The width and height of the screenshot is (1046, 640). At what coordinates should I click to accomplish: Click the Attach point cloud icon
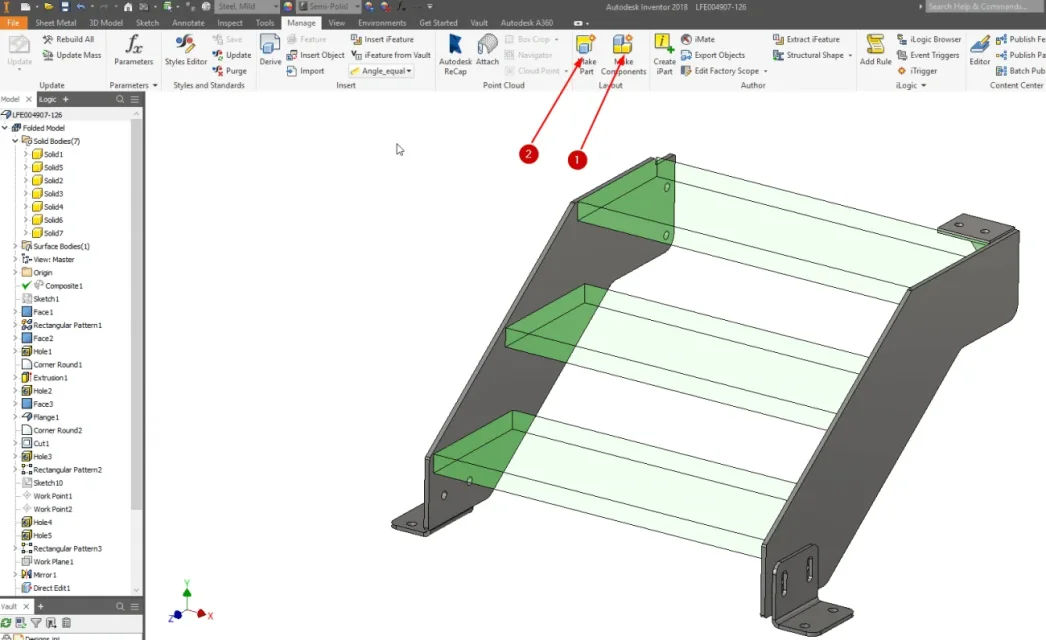coord(487,45)
